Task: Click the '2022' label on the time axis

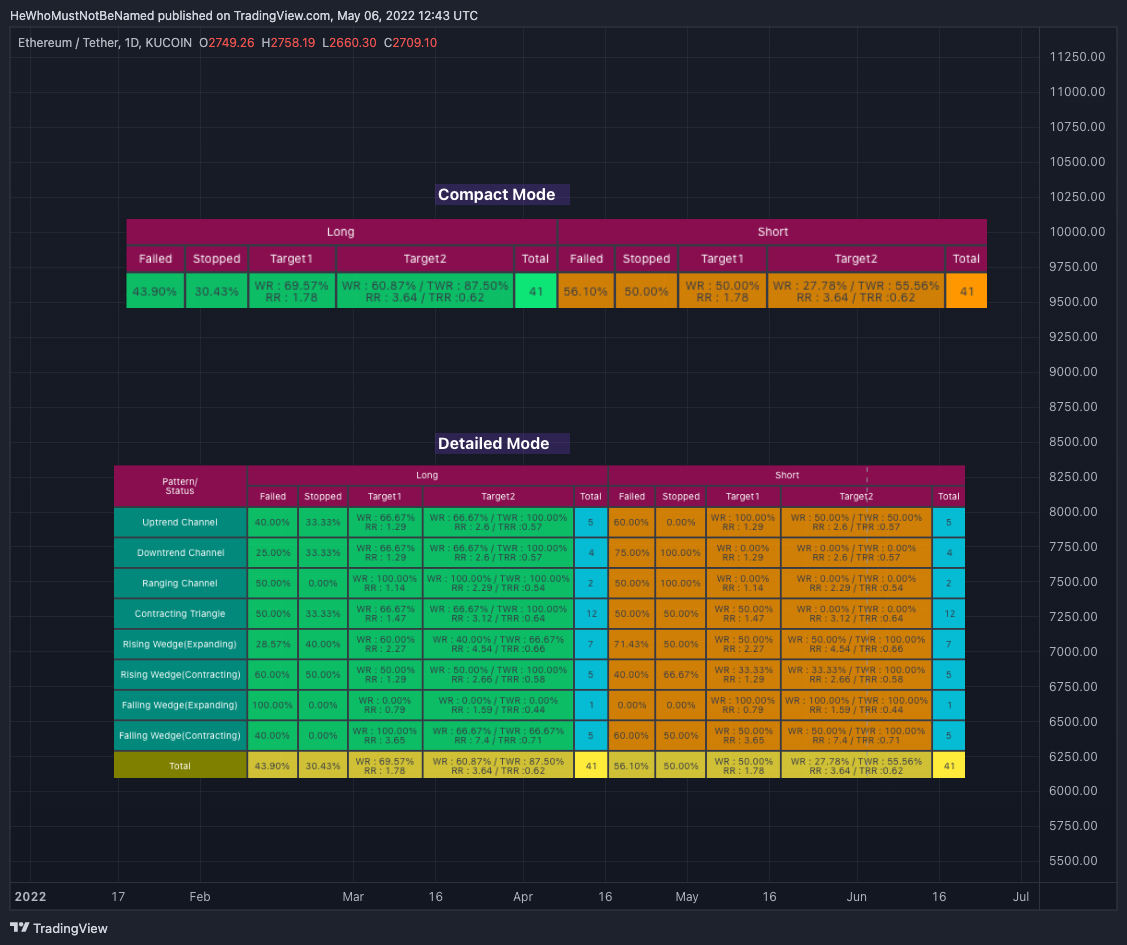Action: click(x=30, y=897)
